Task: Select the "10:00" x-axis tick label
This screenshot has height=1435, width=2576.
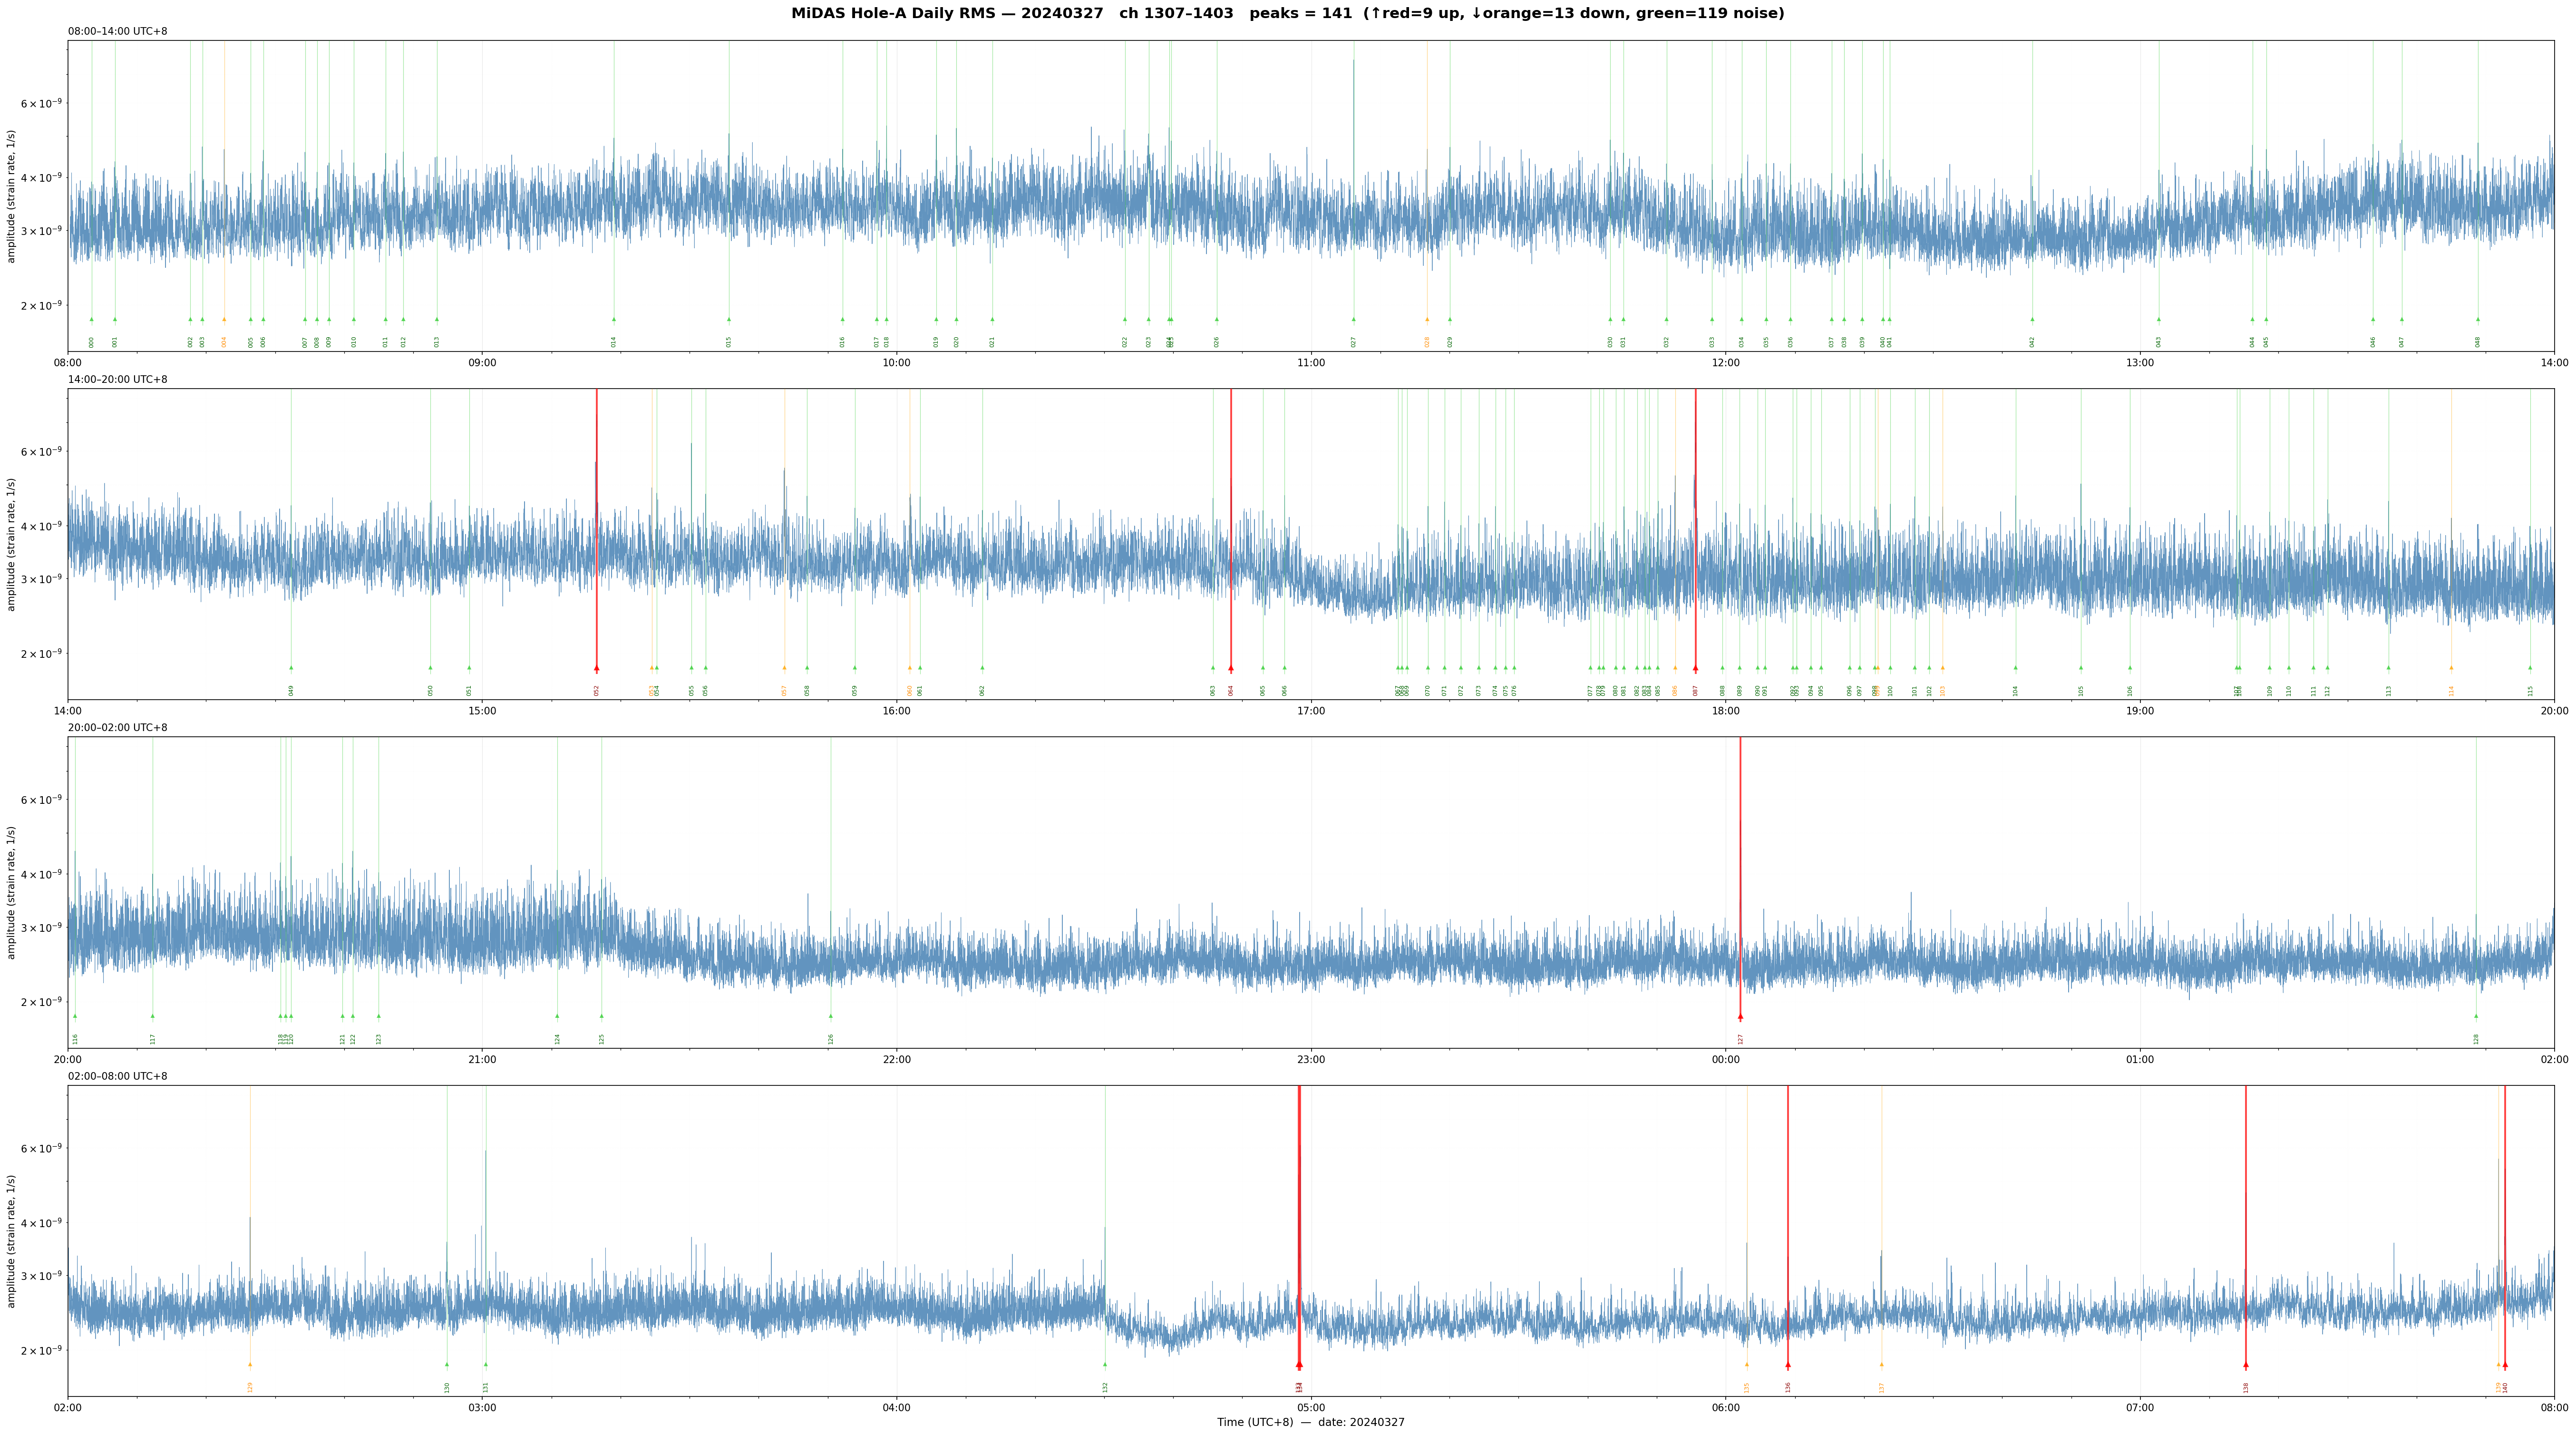Action: click(x=897, y=363)
